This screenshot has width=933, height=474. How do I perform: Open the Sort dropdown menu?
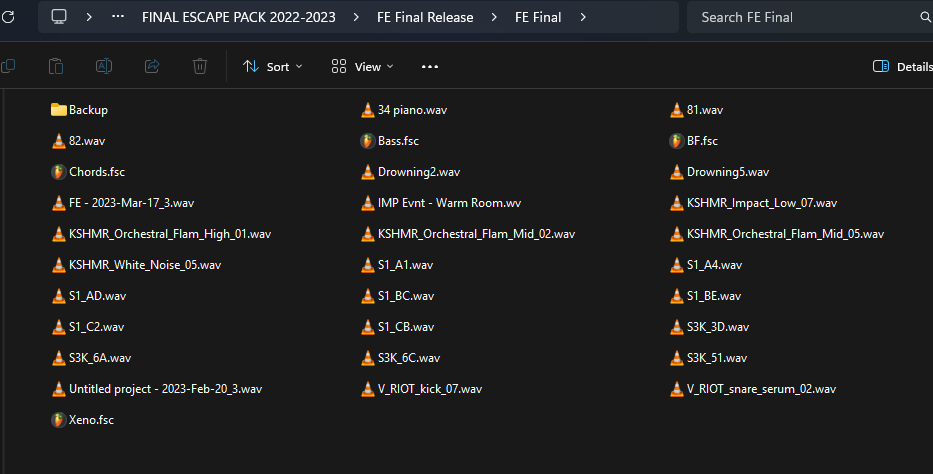(273, 67)
